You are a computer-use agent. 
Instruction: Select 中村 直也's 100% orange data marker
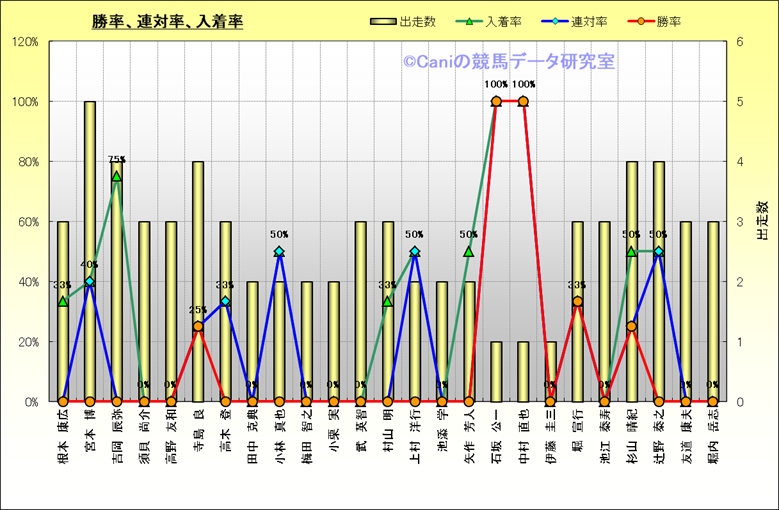tap(523, 101)
